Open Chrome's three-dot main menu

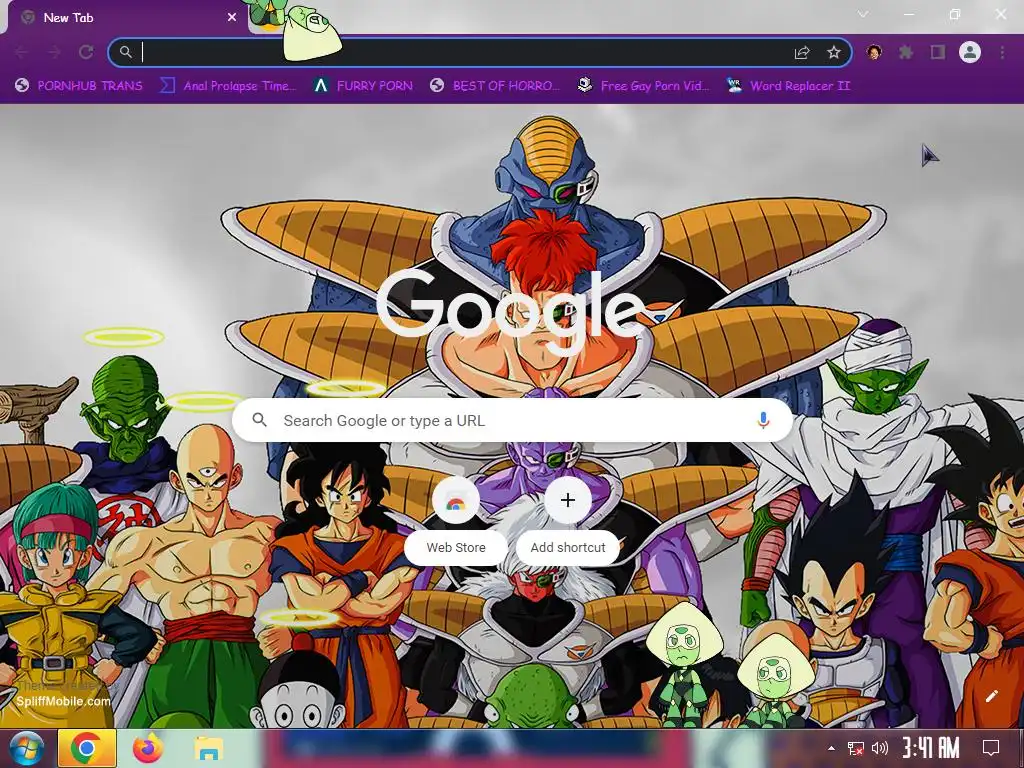pos(1002,52)
